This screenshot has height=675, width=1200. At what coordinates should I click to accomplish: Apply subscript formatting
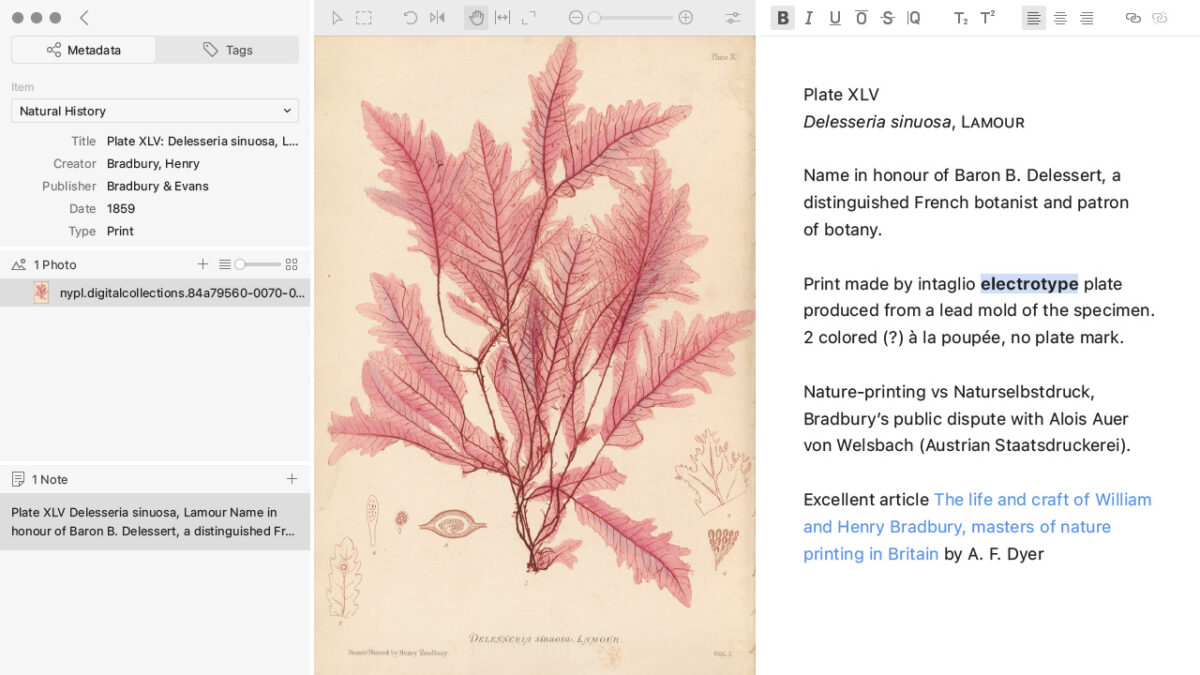click(x=960, y=17)
